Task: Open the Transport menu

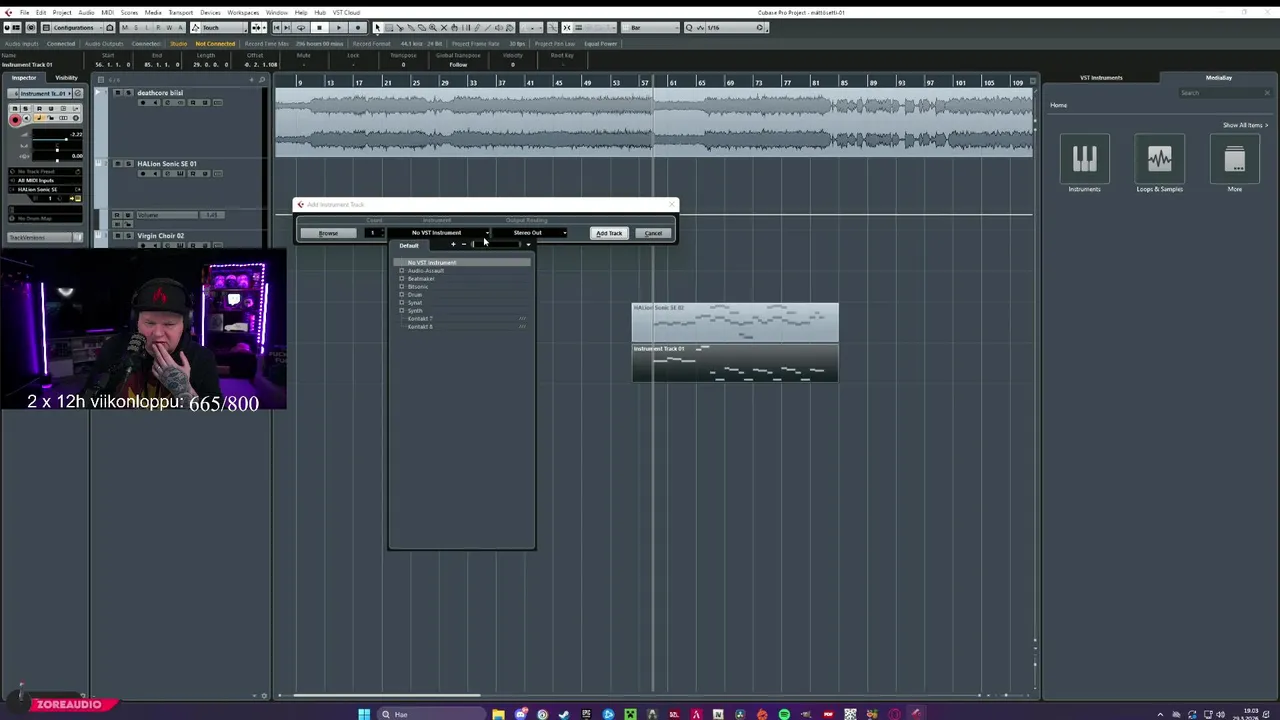Action: tap(181, 12)
